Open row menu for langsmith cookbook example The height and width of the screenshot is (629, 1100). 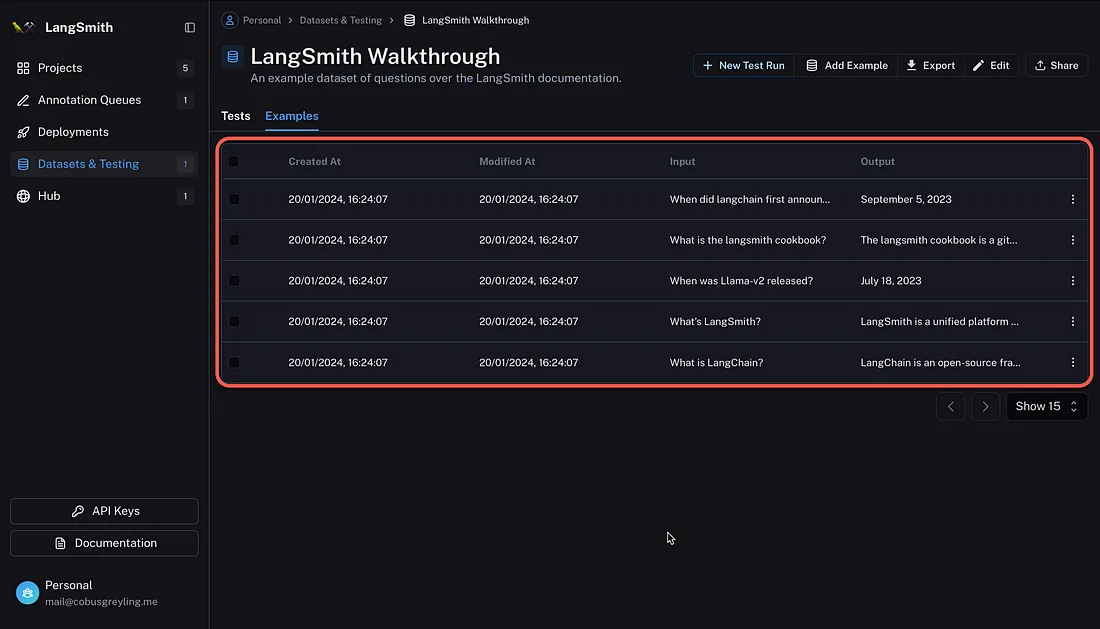point(1073,240)
